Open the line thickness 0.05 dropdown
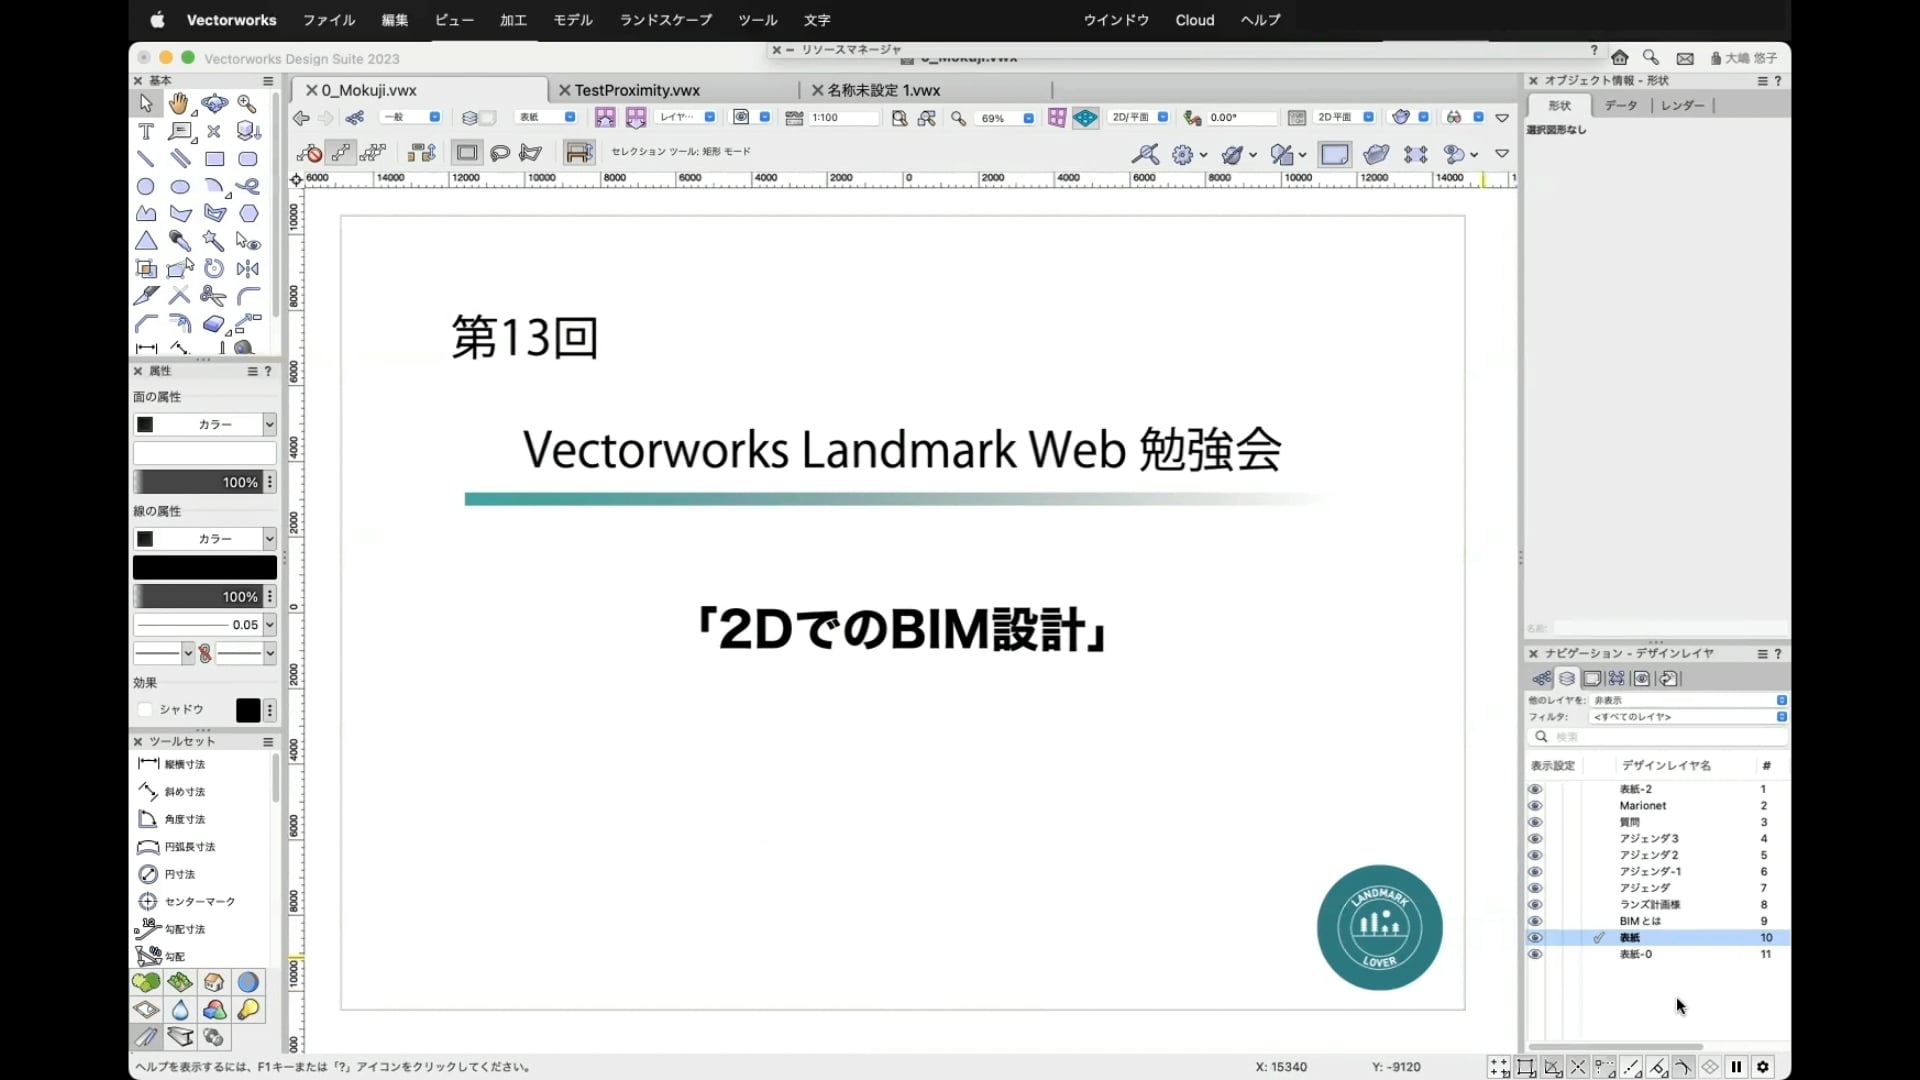 205,625
